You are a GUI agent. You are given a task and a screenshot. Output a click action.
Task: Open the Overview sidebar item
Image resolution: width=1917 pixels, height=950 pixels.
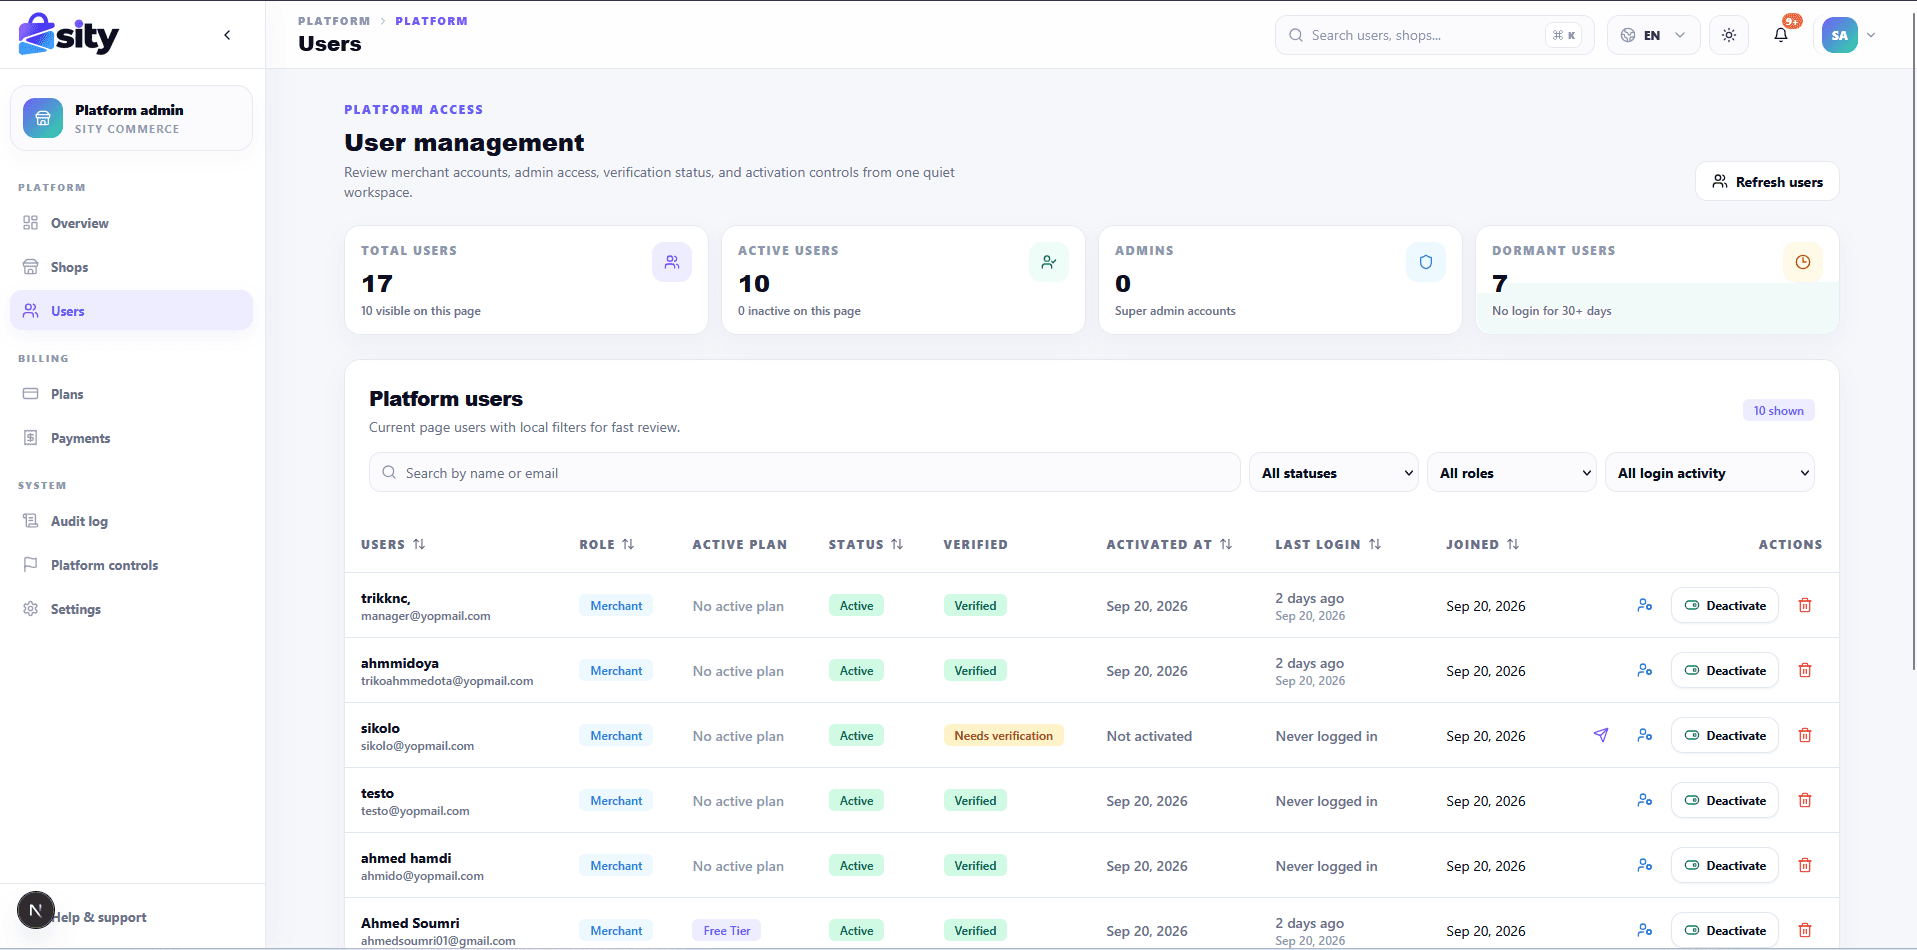point(131,223)
